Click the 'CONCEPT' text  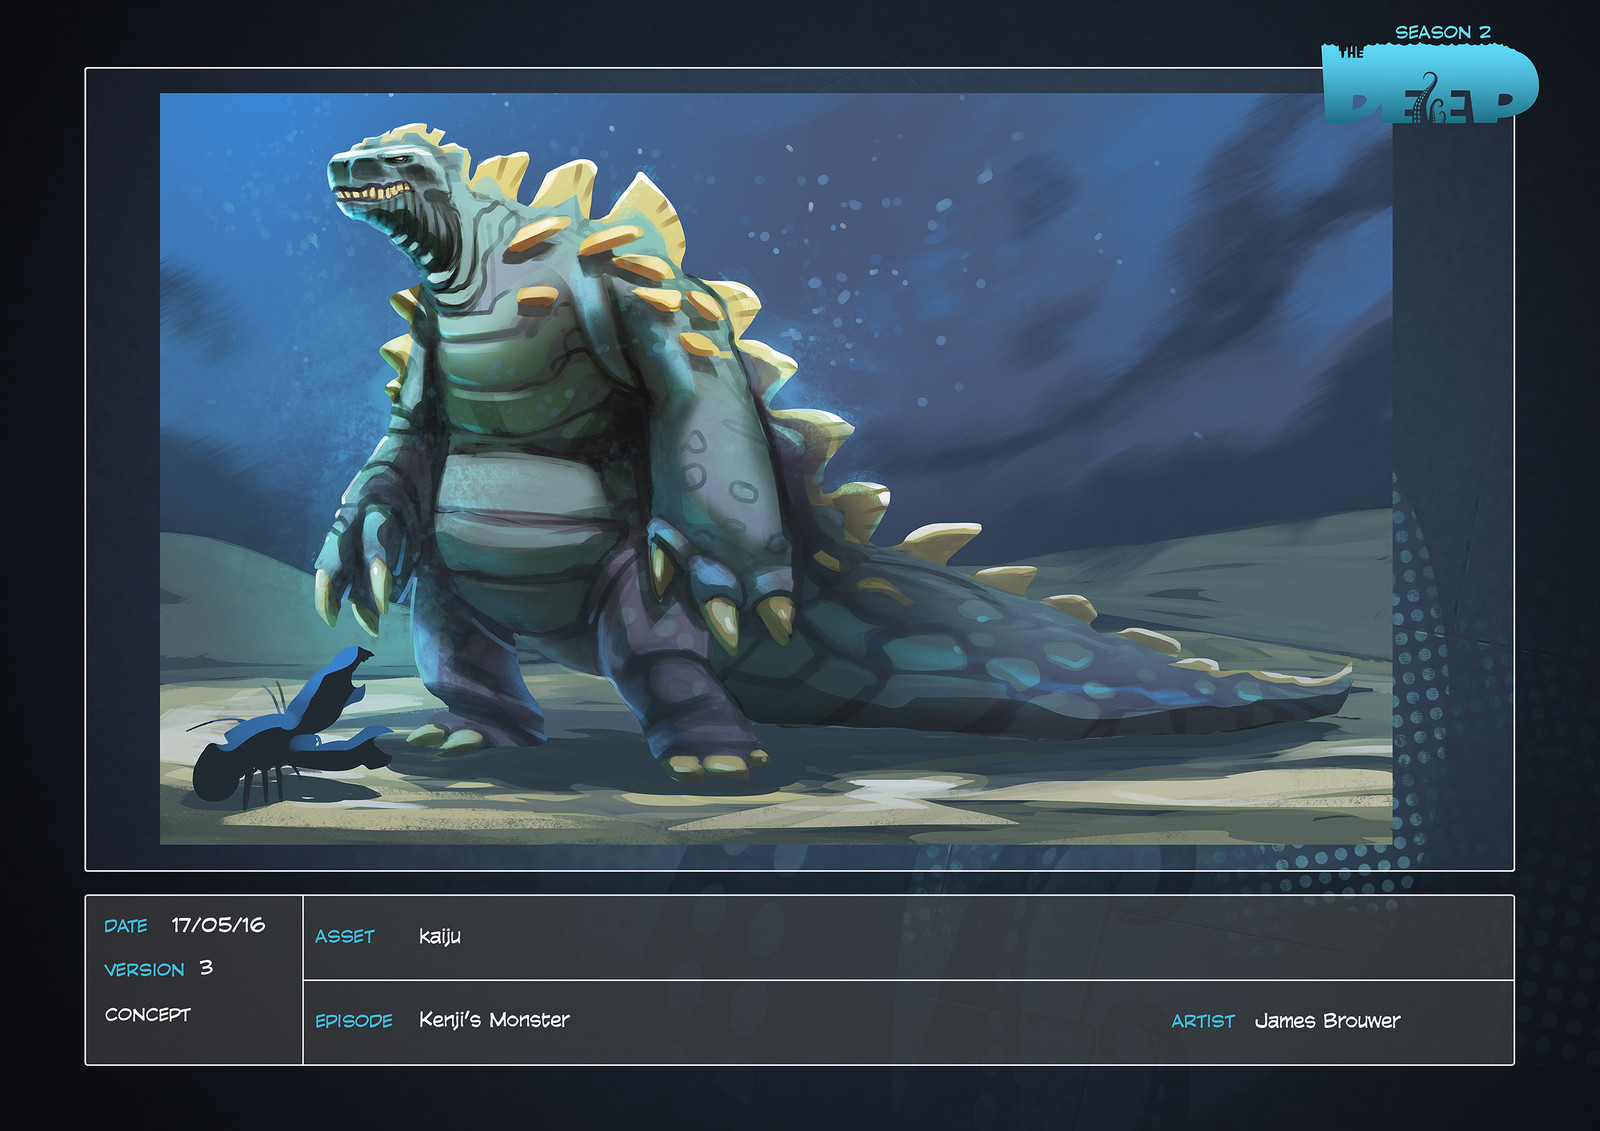pyautogui.click(x=148, y=1014)
